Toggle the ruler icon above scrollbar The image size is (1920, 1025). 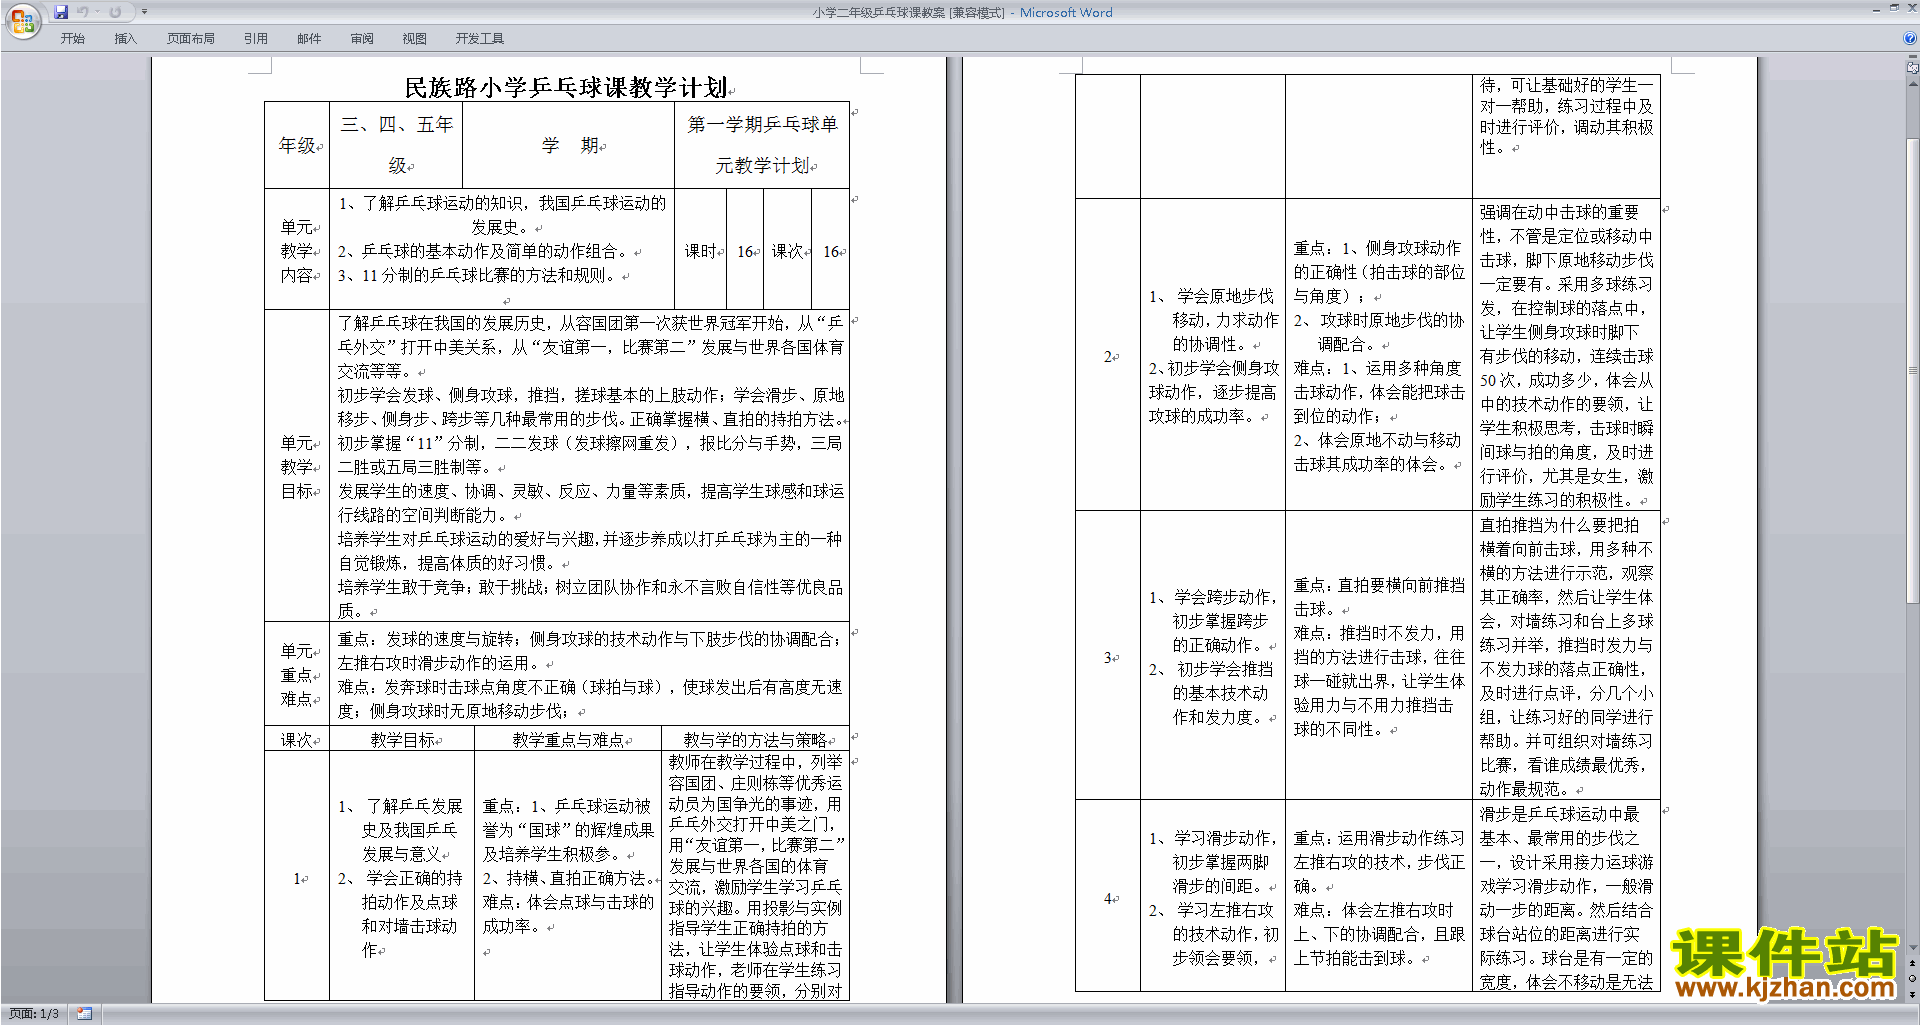[1913, 69]
